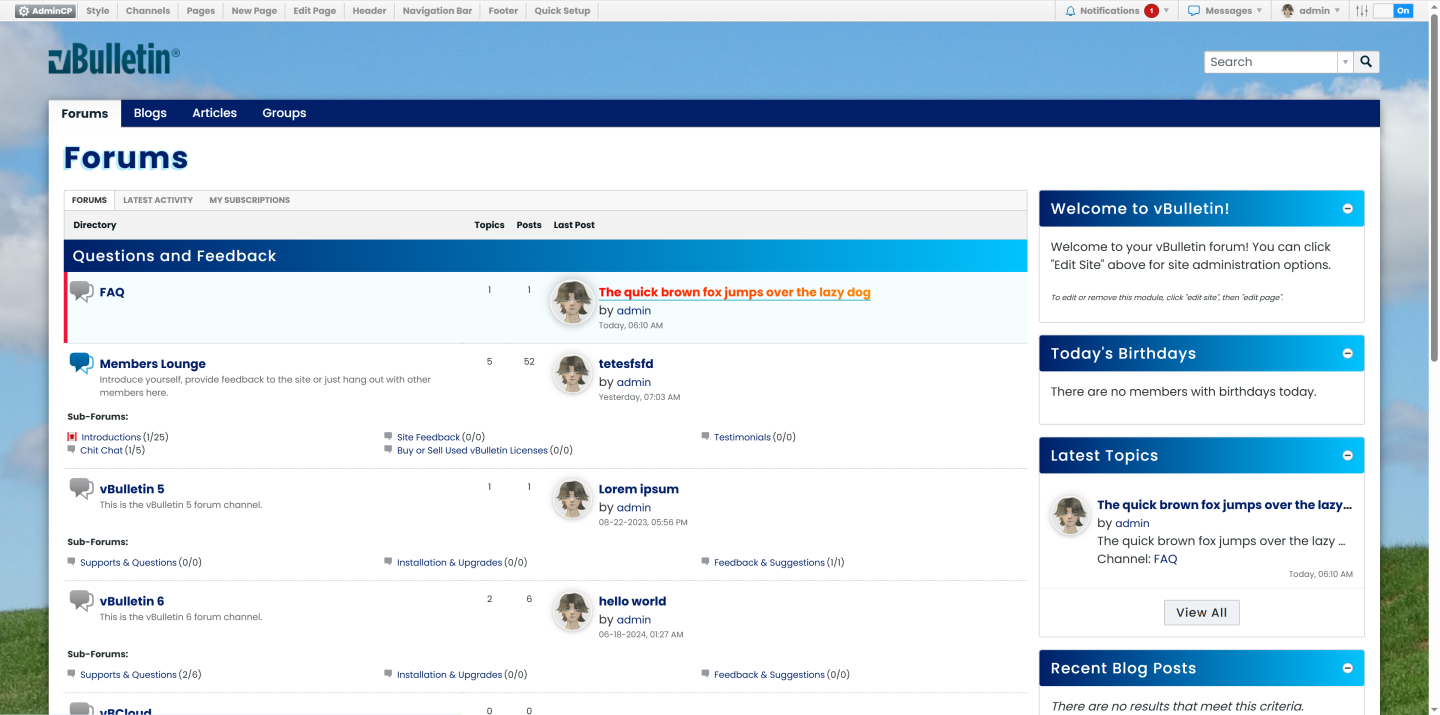Open the Style toolbar menu
The width and height of the screenshot is (1440, 715).
click(98, 11)
